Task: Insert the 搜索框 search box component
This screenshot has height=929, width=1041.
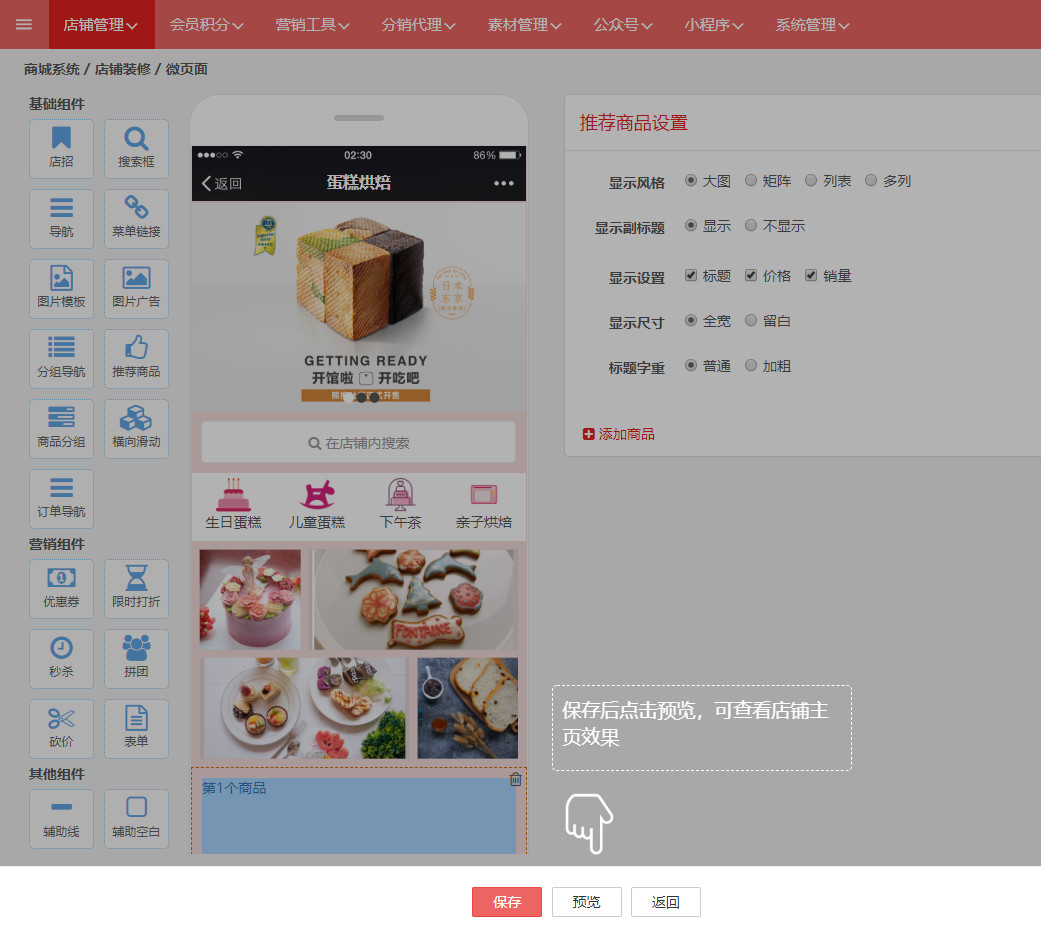Action: pos(136,149)
